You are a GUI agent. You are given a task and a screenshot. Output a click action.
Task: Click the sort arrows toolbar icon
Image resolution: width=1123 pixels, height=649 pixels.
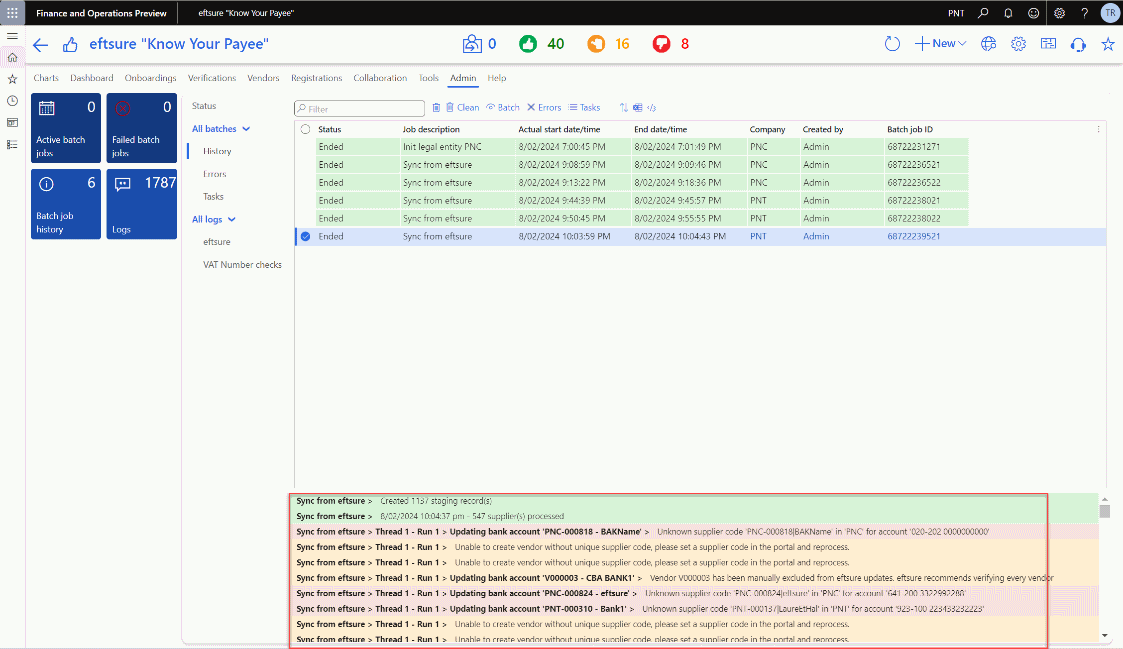click(624, 107)
